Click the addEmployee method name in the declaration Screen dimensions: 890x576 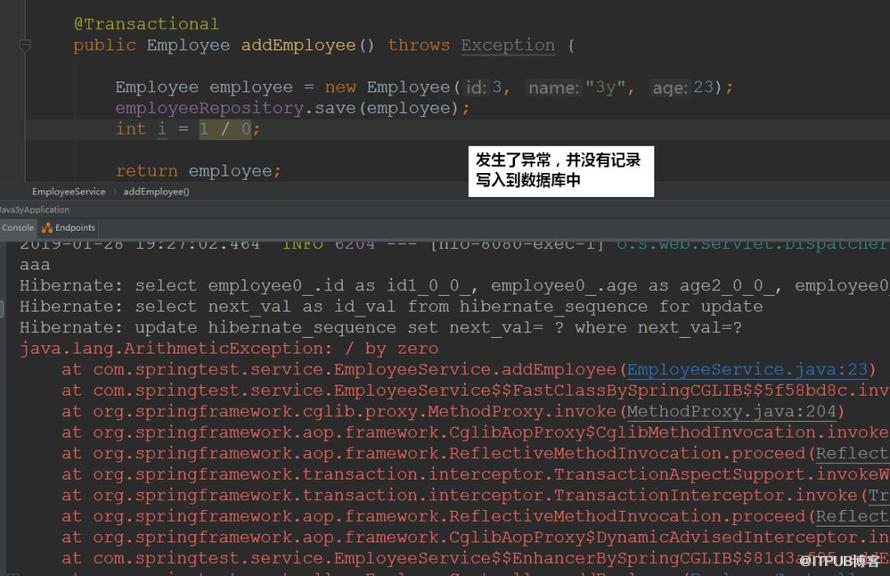(299, 45)
